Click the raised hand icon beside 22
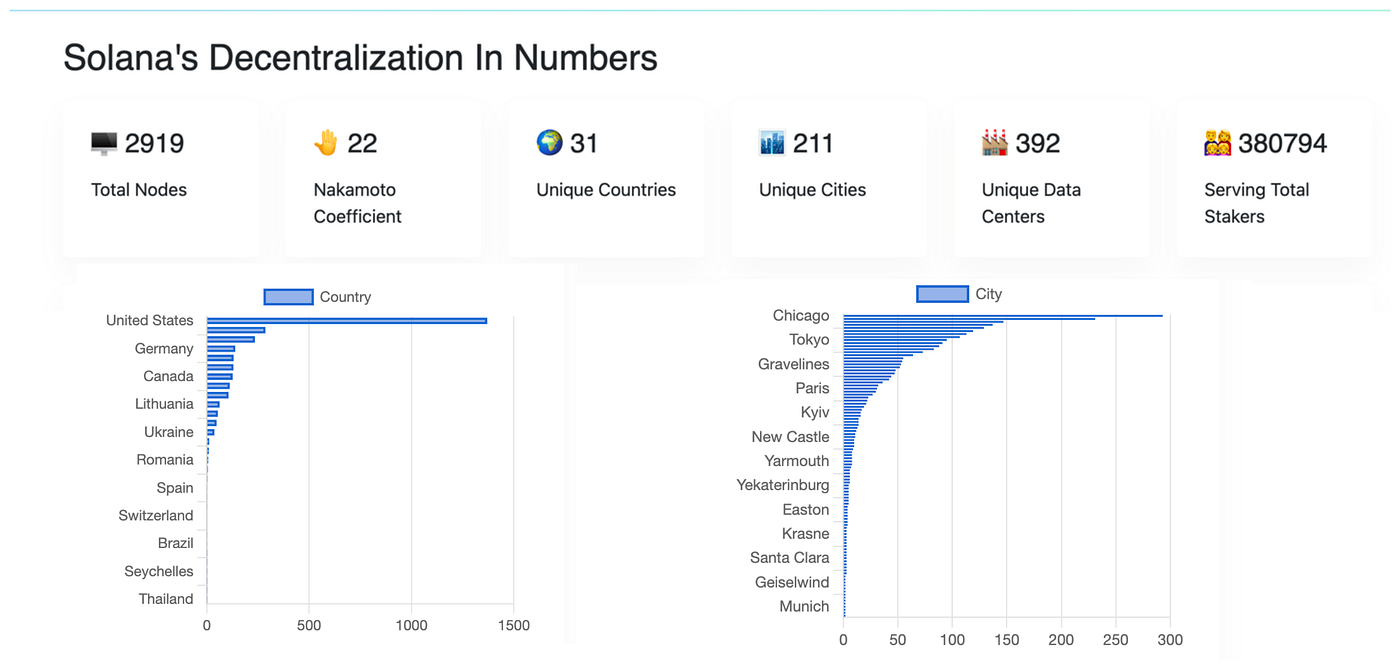This screenshot has width=1400, height=669. 326,143
